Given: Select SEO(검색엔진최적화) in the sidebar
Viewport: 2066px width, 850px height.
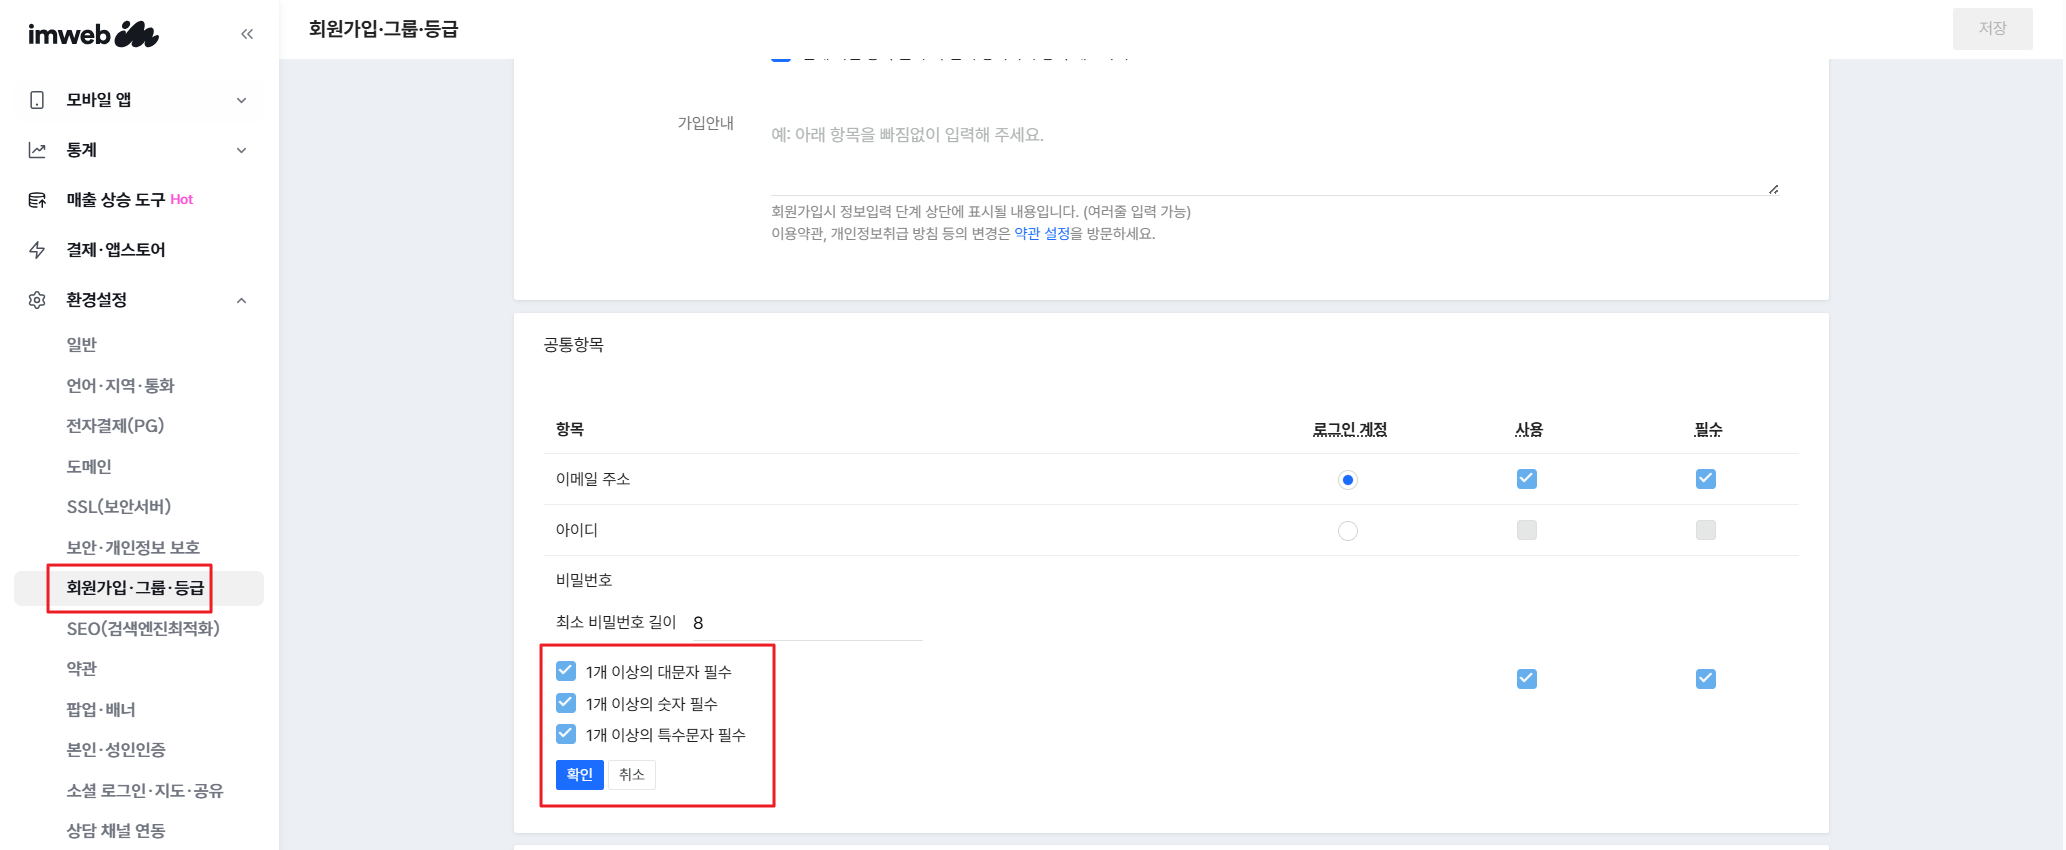Looking at the screenshot, I should point(143,628).
